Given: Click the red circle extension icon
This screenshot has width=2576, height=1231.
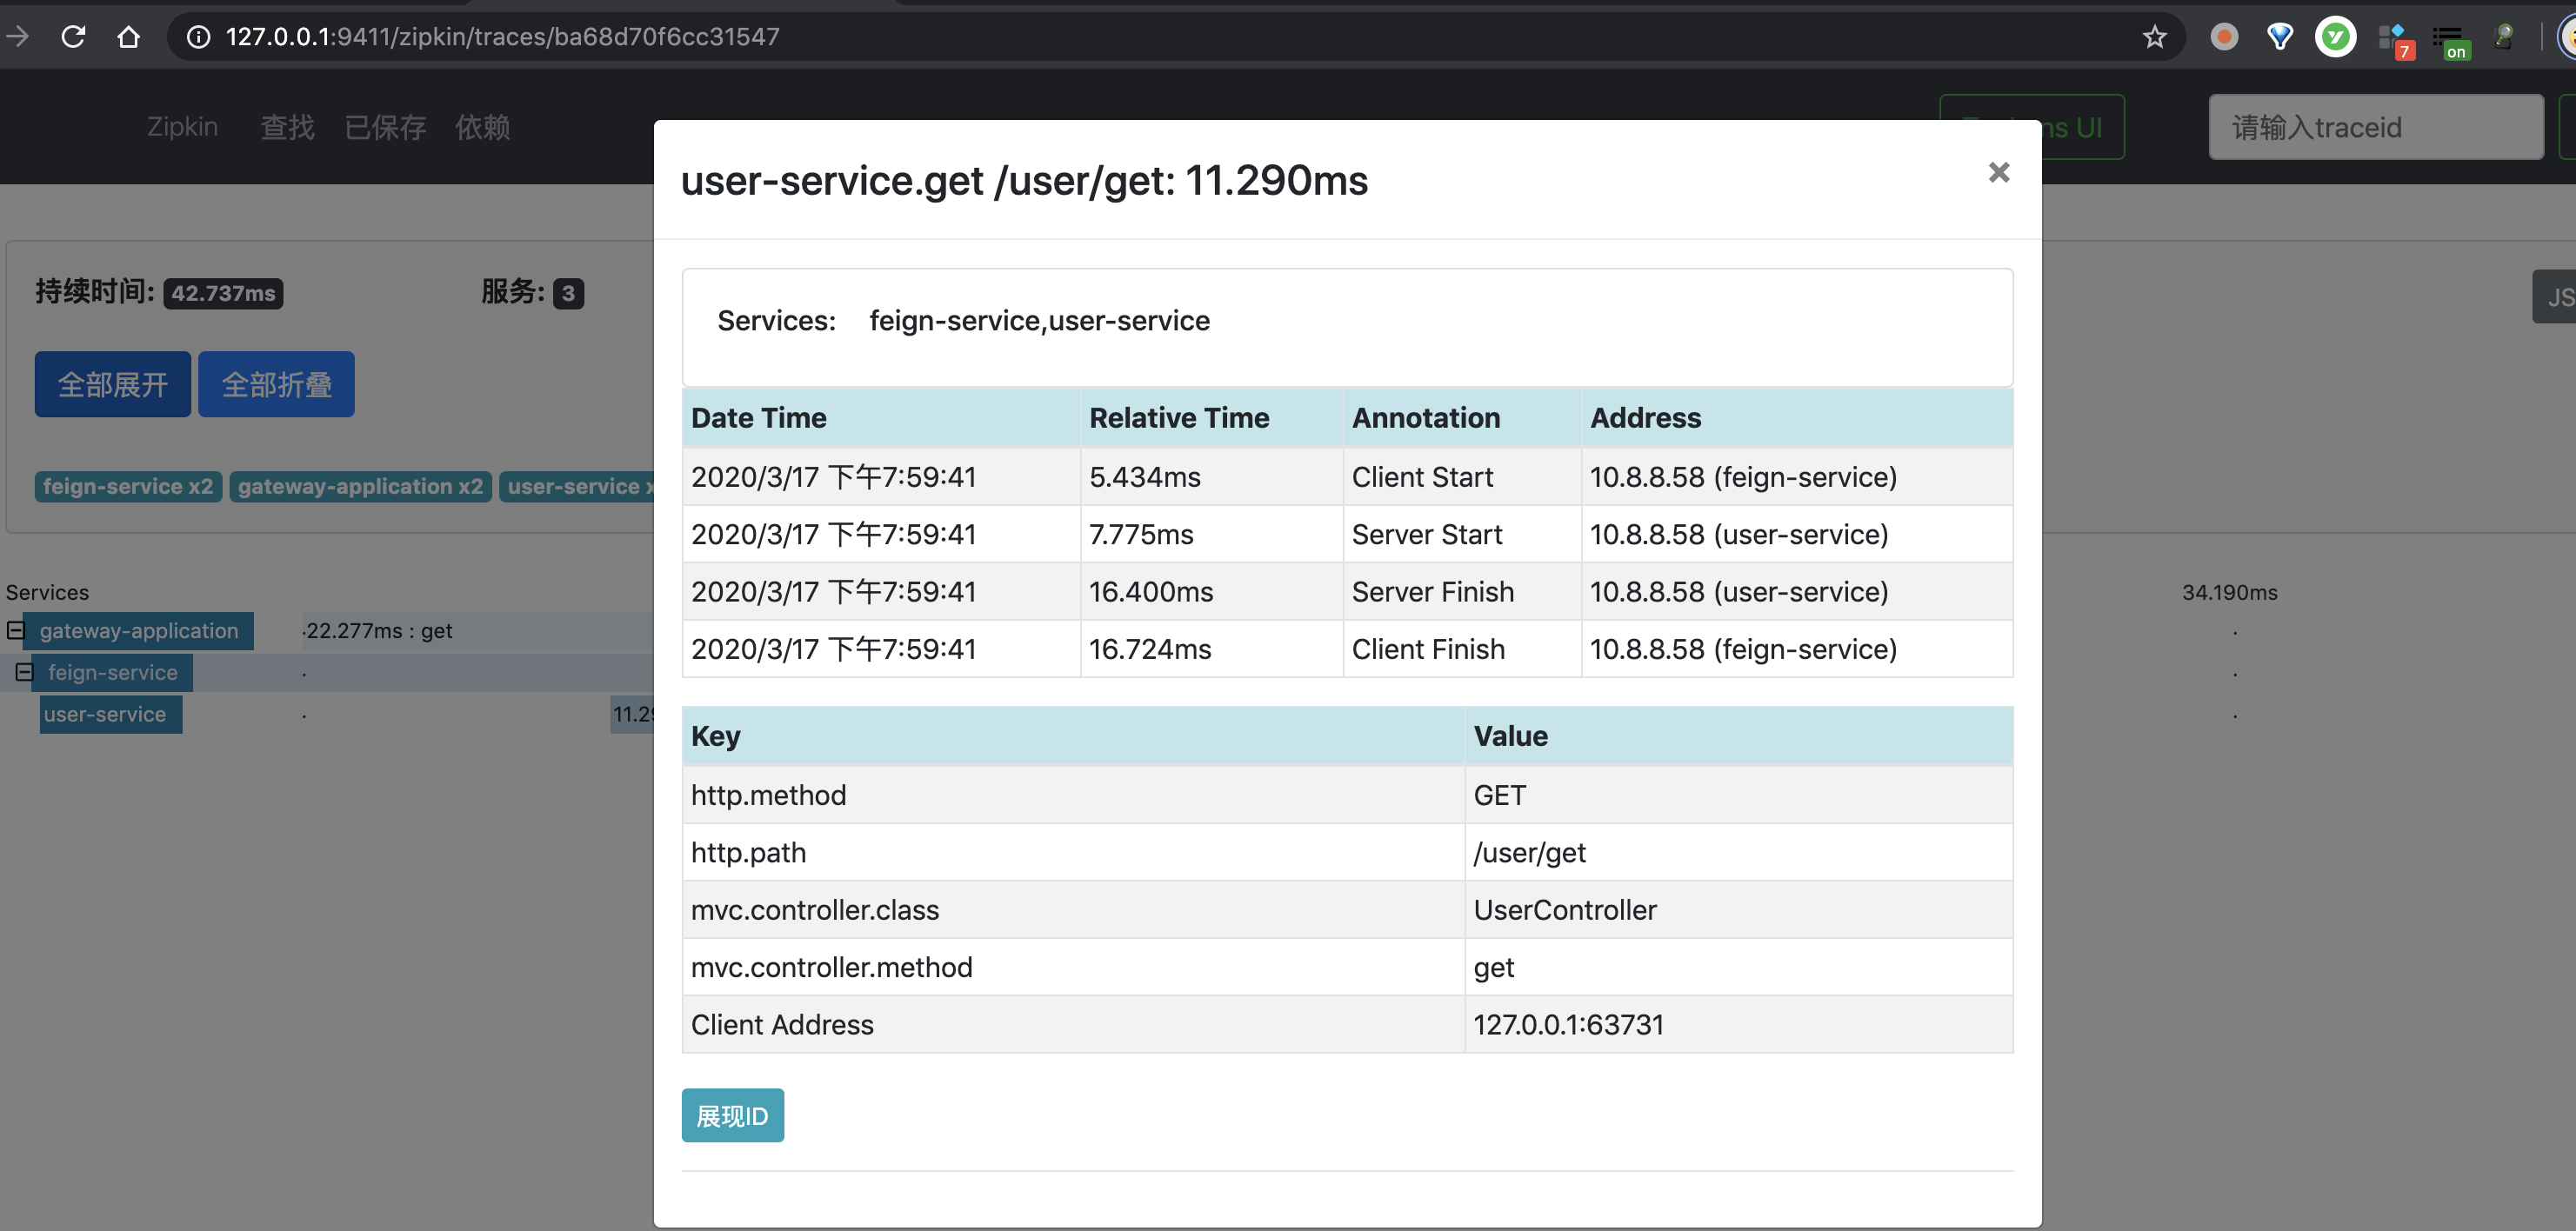Looking at the screenshot, I should click(2224, 37).
